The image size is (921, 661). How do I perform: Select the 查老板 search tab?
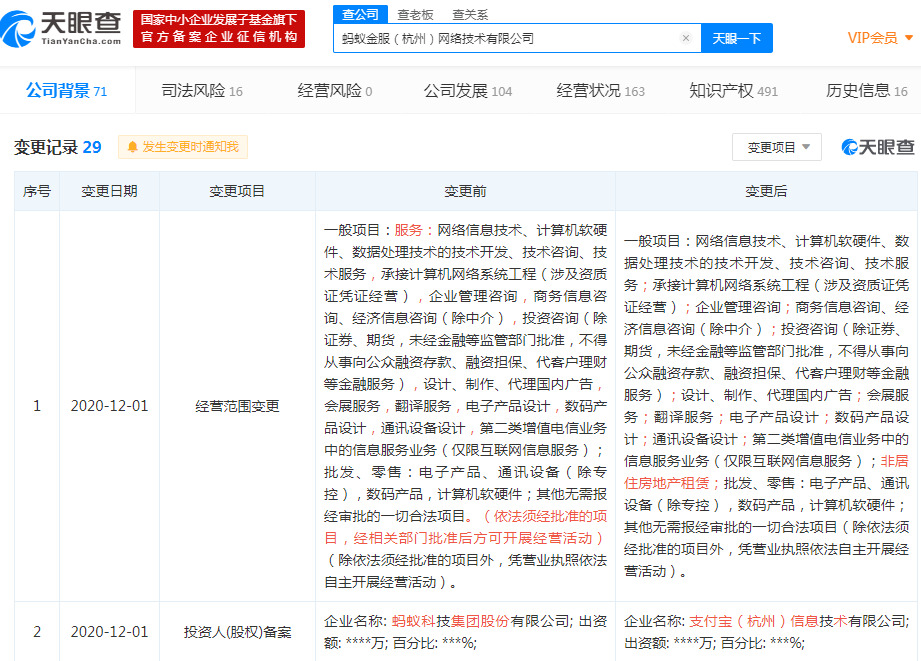[415, 15]
